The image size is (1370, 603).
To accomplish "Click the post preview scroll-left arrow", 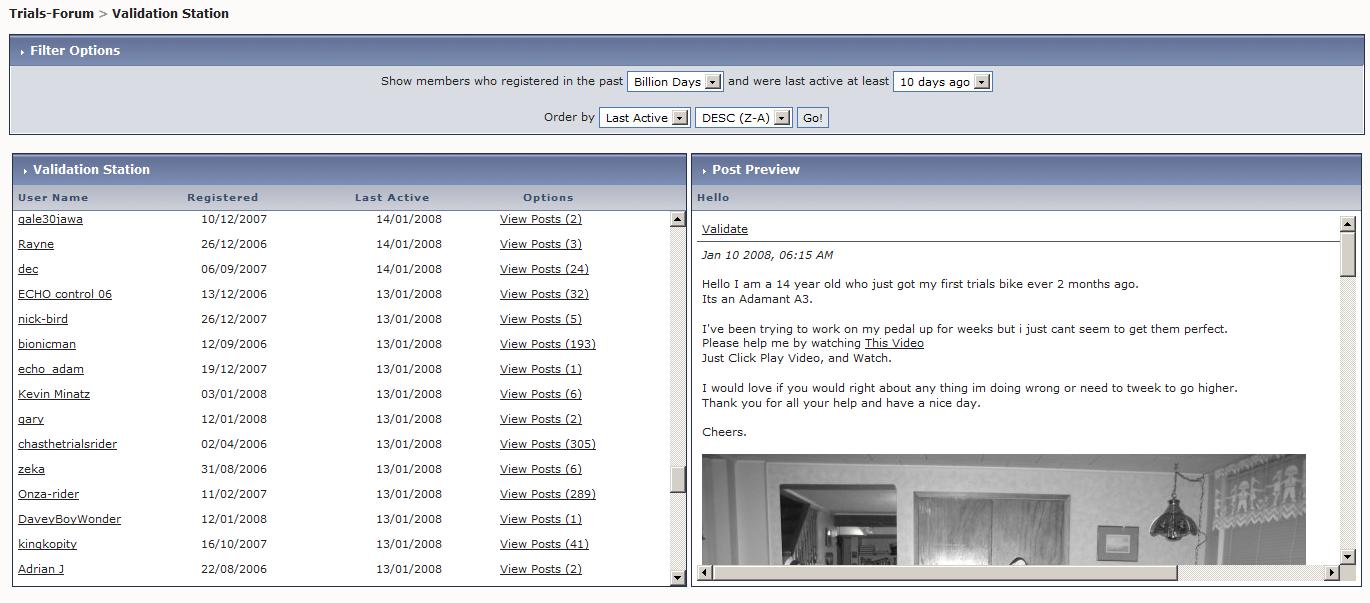I will coord(705,572).
